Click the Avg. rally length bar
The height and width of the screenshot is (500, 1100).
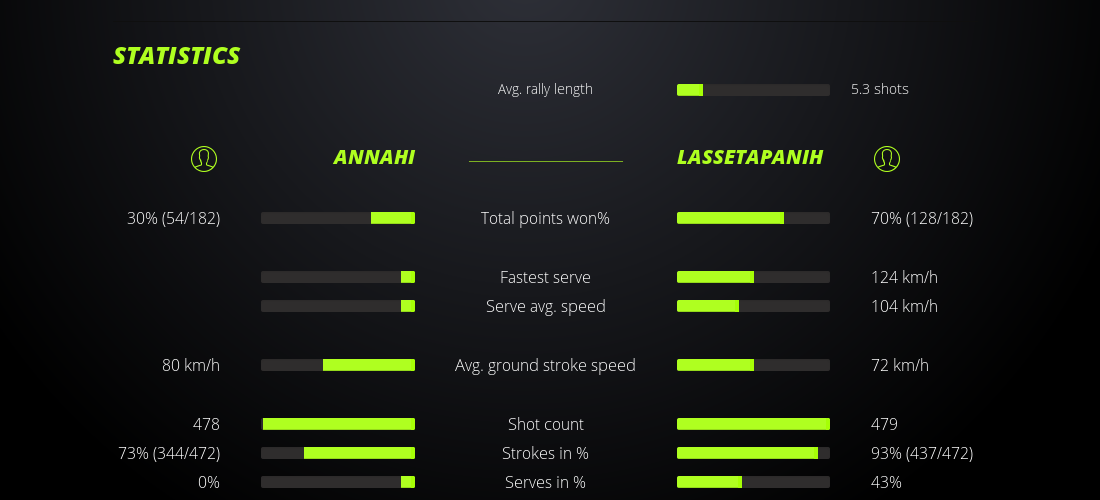(x=753, y=90)
